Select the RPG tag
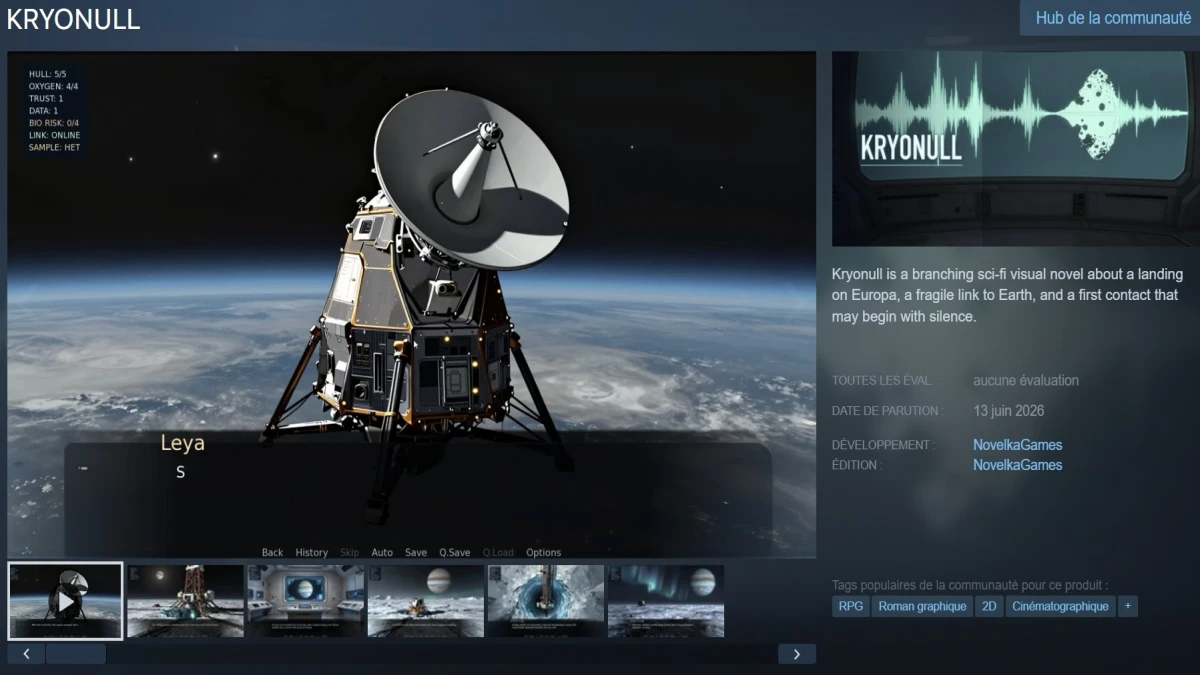This screenshot has height=675, width=1200. (851, 606)
